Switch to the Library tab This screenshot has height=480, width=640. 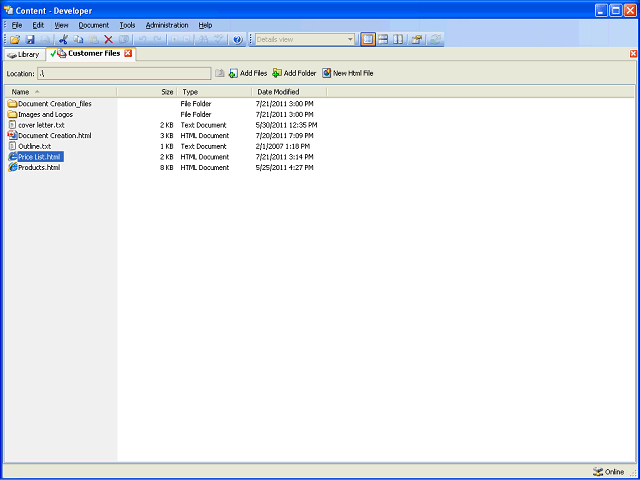click(24, 54)
